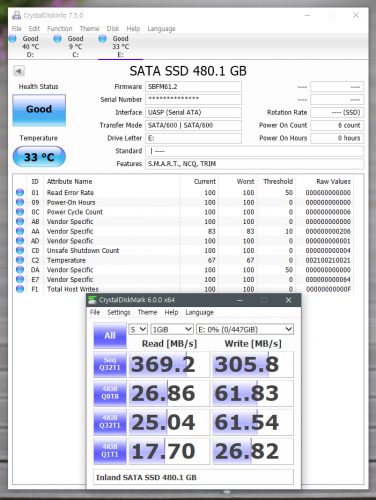Click the previous disk arrow button
The width and height of the screenshot is (376, 500).
[x=19, y=71]
